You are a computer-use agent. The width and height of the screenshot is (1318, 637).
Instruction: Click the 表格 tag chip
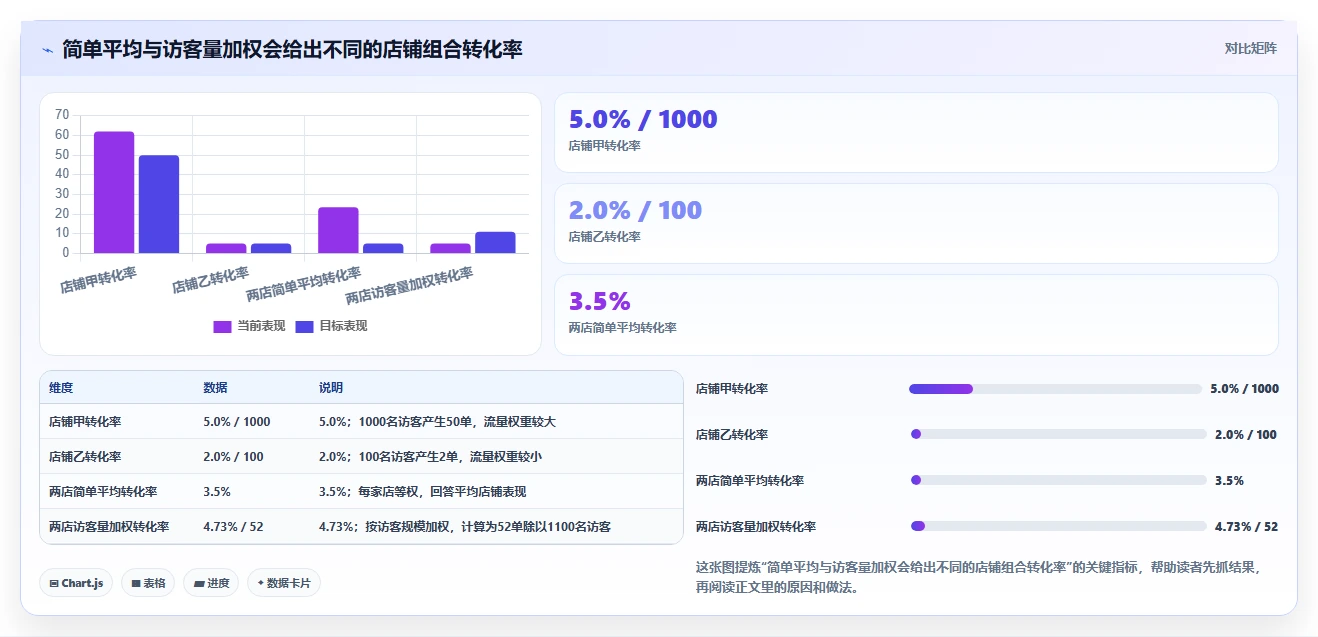pyautogui.click(x=148, y=583)
